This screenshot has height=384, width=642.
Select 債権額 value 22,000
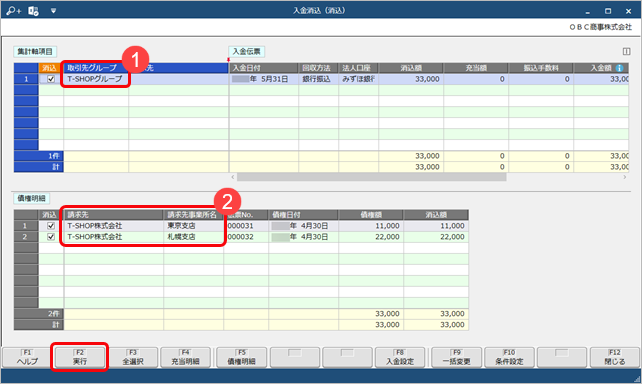pyautogui.click(x=371, y=237)
